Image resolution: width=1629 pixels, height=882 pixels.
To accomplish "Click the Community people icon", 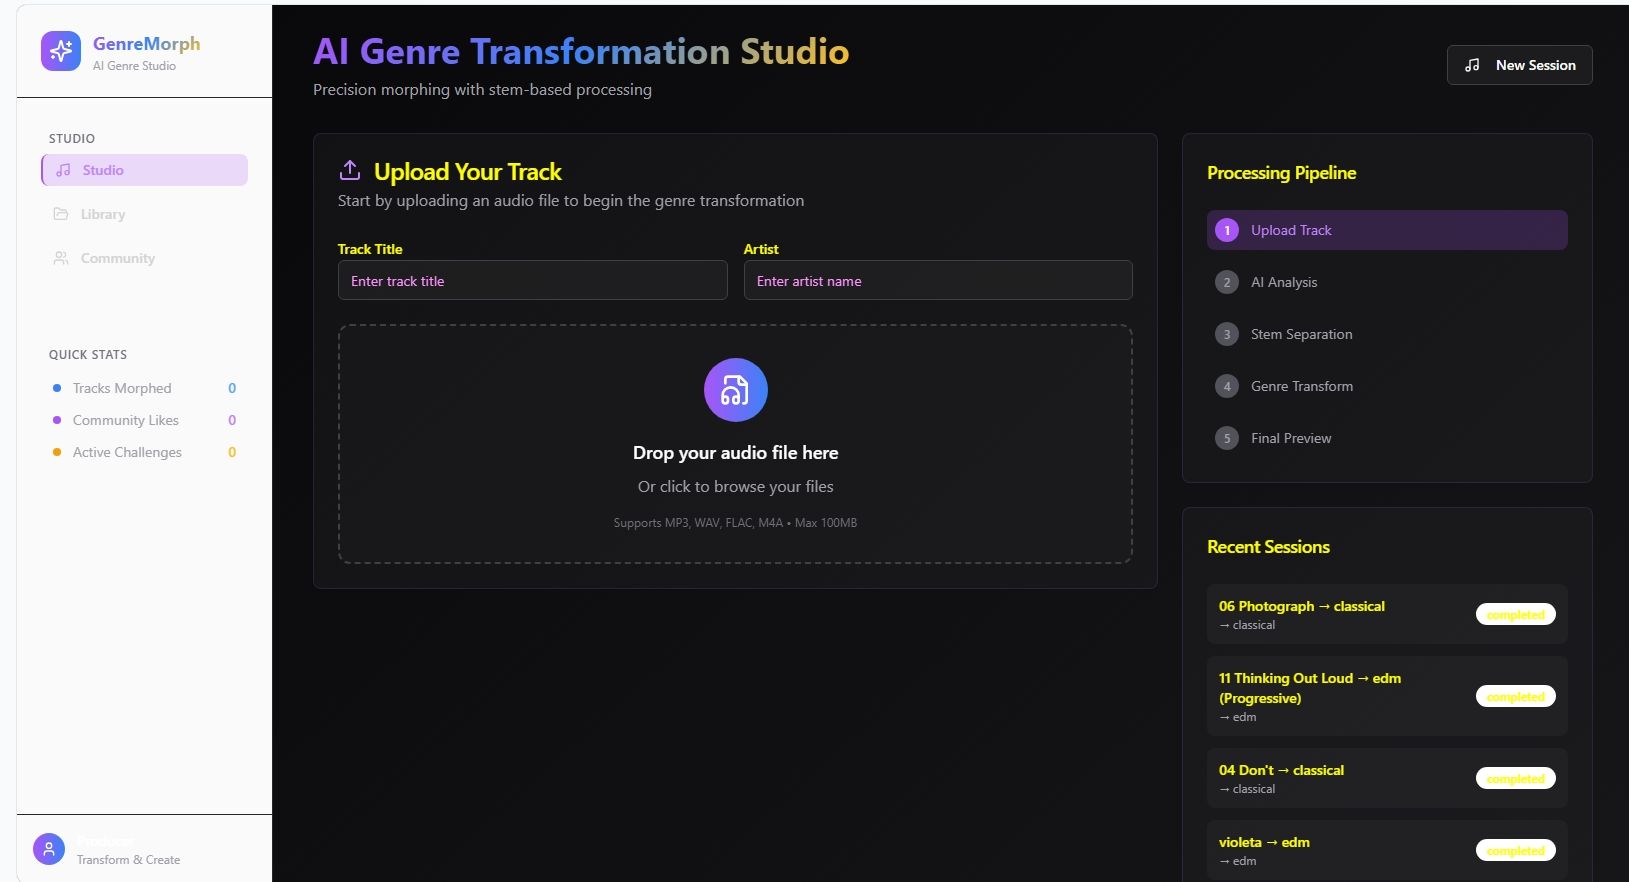I will [61, 258].
